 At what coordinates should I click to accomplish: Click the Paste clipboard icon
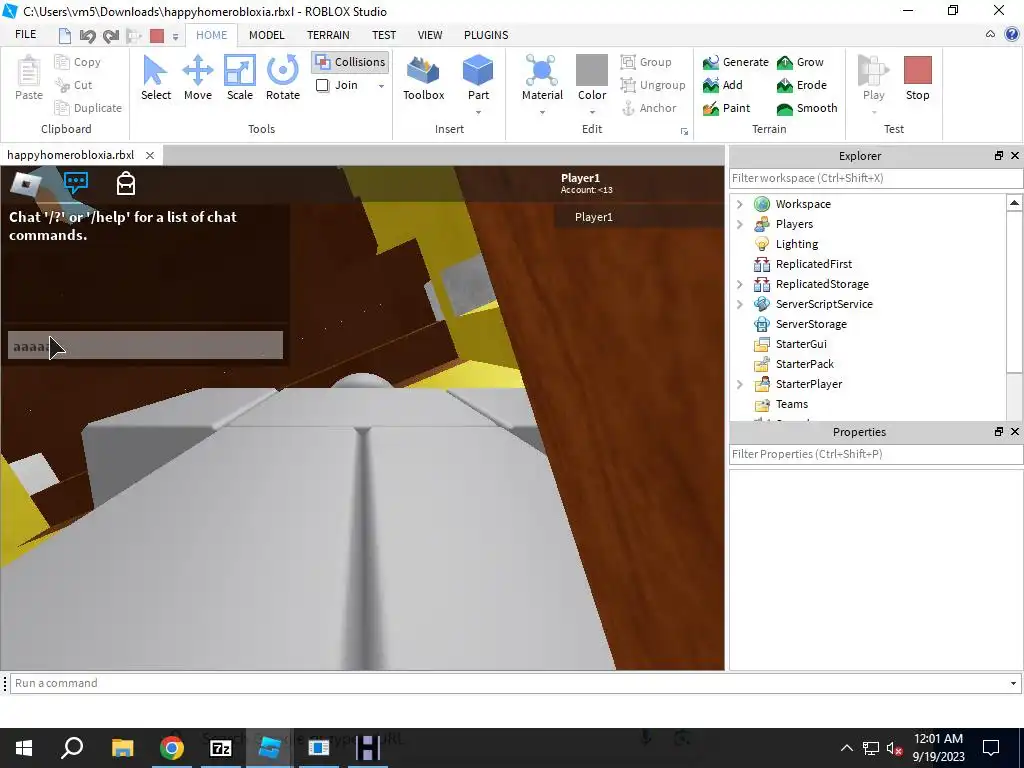(x=29, y=78)
